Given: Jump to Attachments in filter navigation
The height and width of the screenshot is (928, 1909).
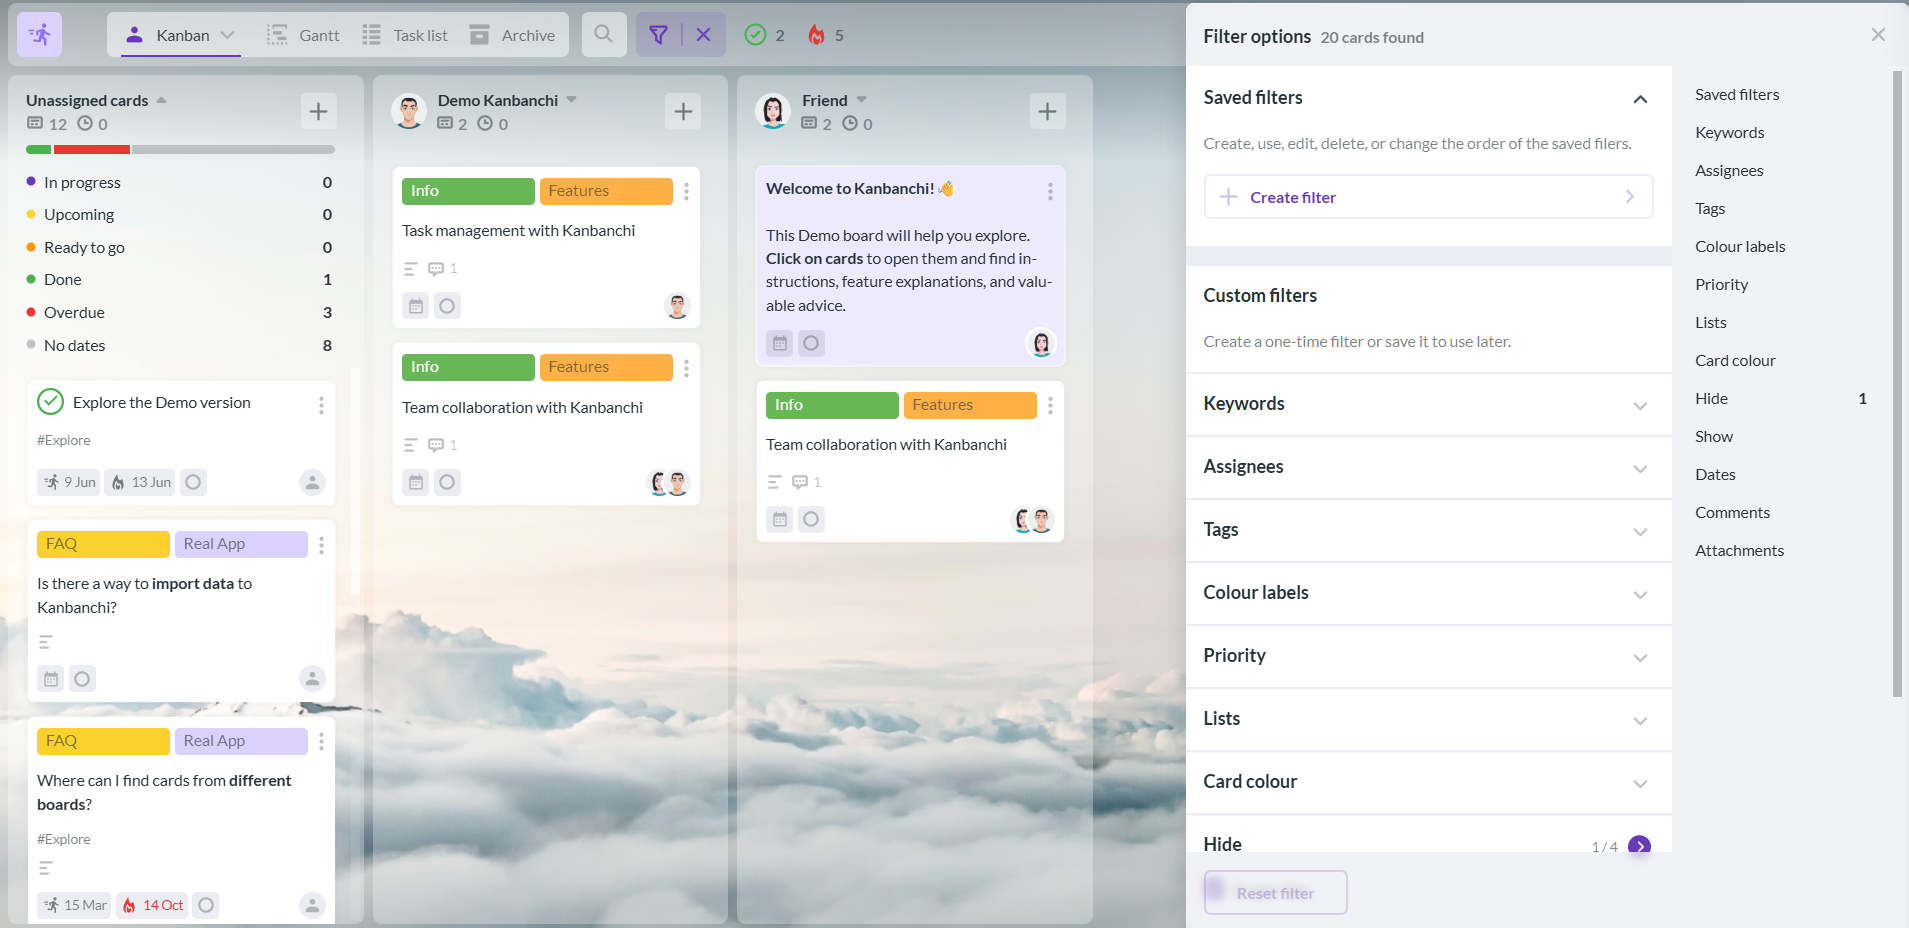Looking at the screenshot, I should pyautogui.click(x=1739, y=551).
